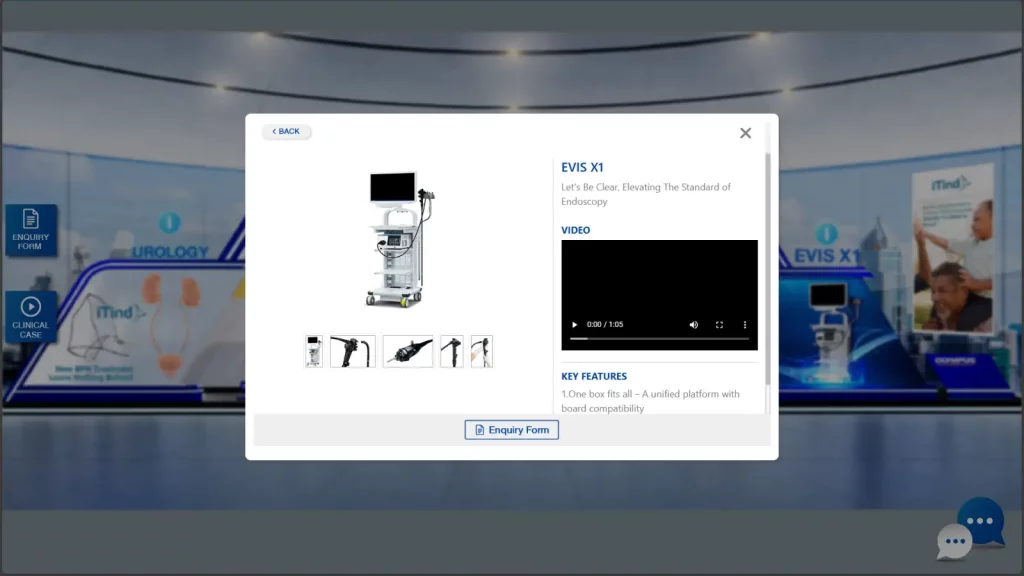Click the info icon above the EVIS X1 booth
The height and width of the screenshot is (576, 1024).
[826, 233]
